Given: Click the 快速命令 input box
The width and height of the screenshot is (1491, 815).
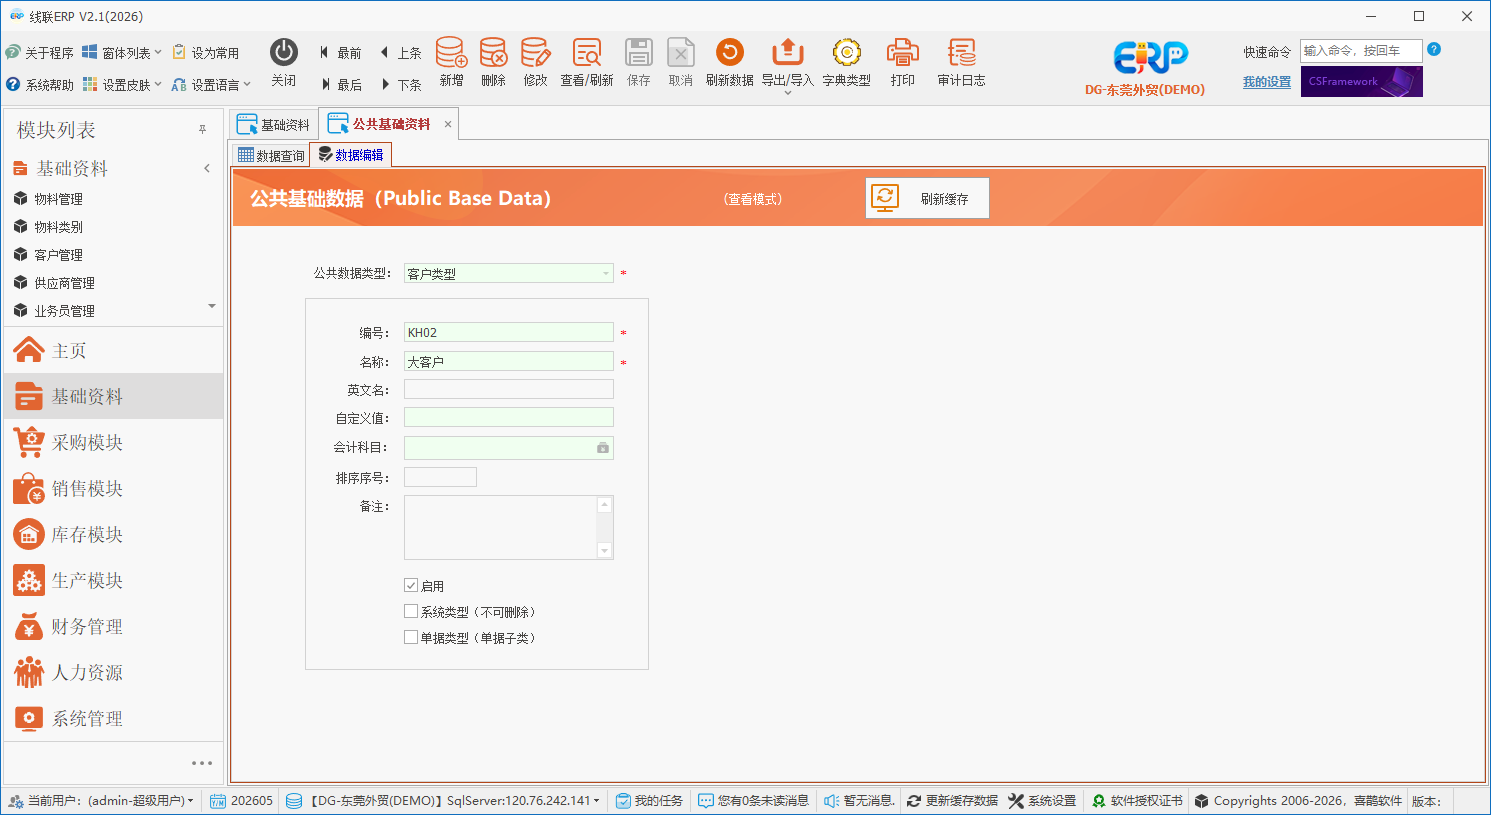Looking at the screenshot, I should point(1361,51).
